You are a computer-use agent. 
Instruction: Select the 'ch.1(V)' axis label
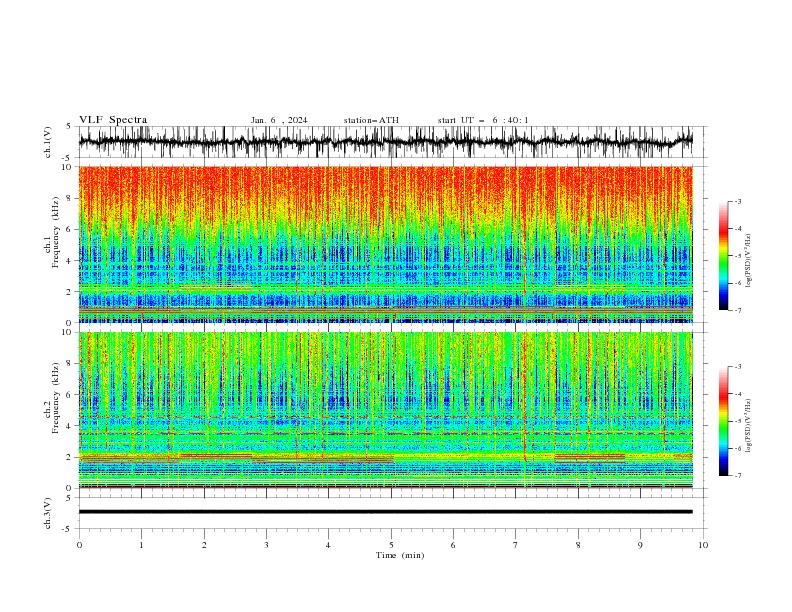pos(48,142)
